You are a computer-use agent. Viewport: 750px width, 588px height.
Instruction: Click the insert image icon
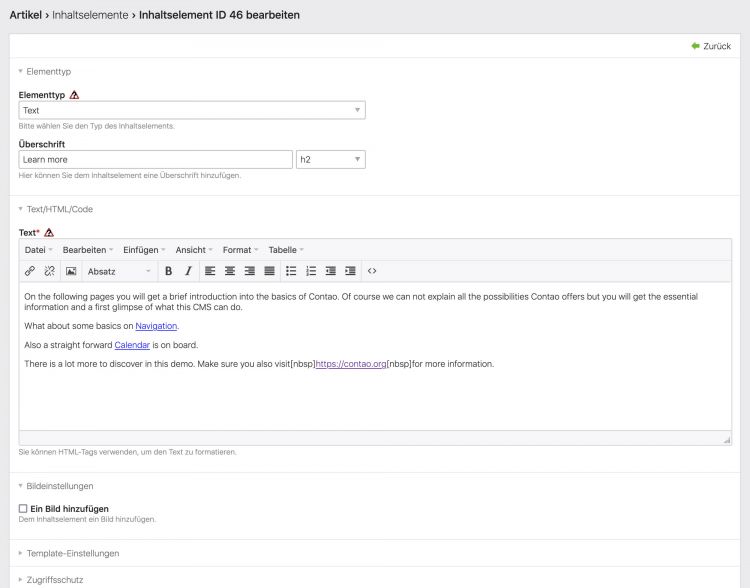coord(71,271)
